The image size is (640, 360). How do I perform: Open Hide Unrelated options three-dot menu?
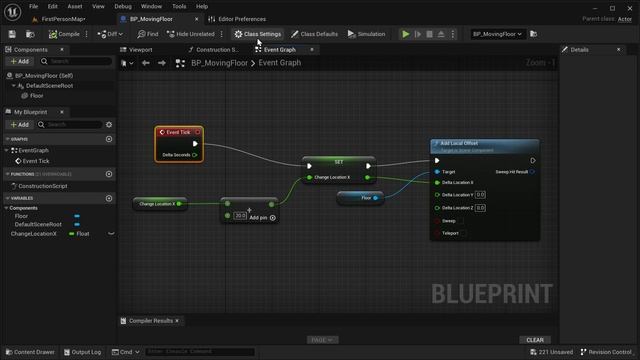point(222,34)
